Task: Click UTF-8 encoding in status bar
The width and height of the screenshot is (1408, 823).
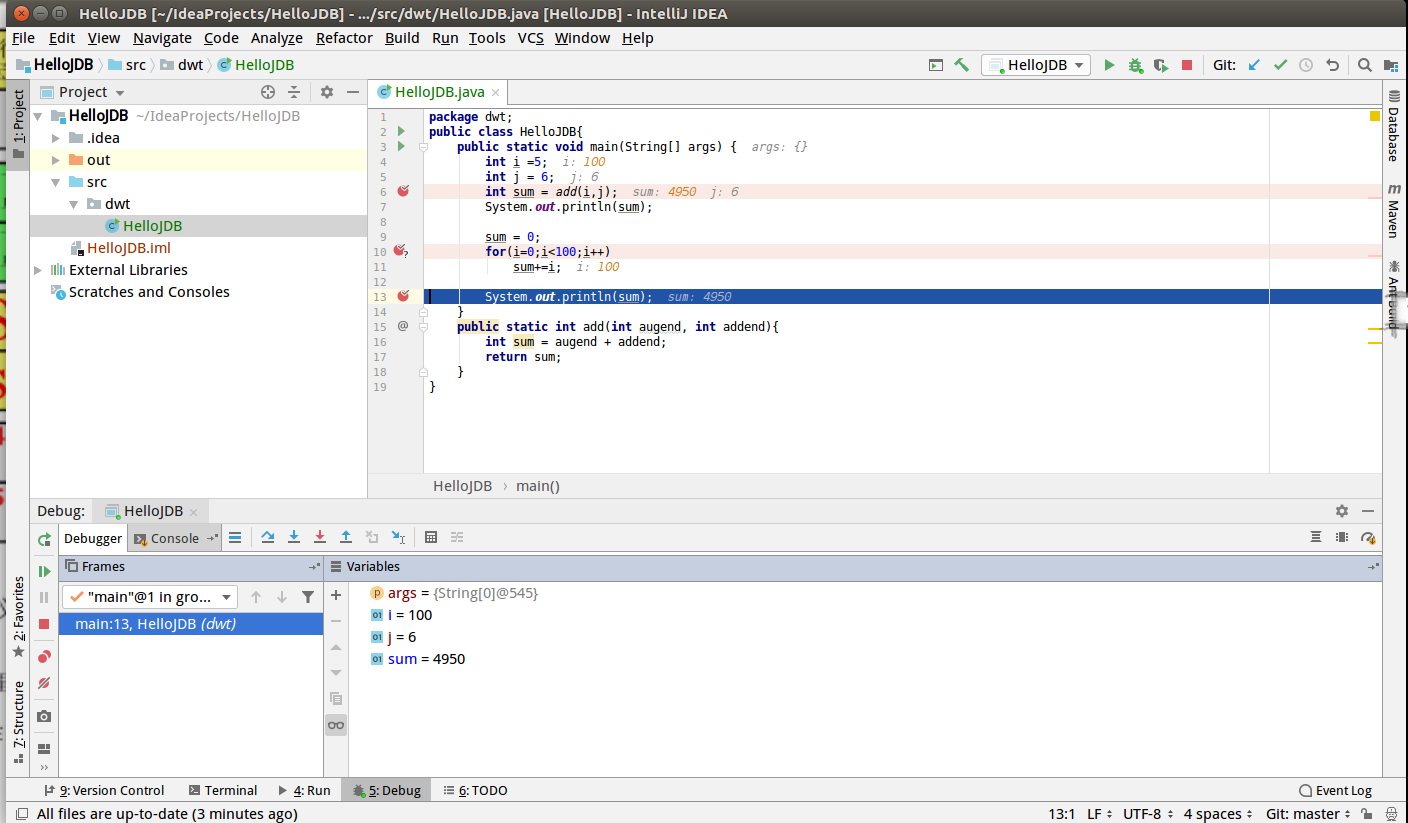Action: point(1149,814)
